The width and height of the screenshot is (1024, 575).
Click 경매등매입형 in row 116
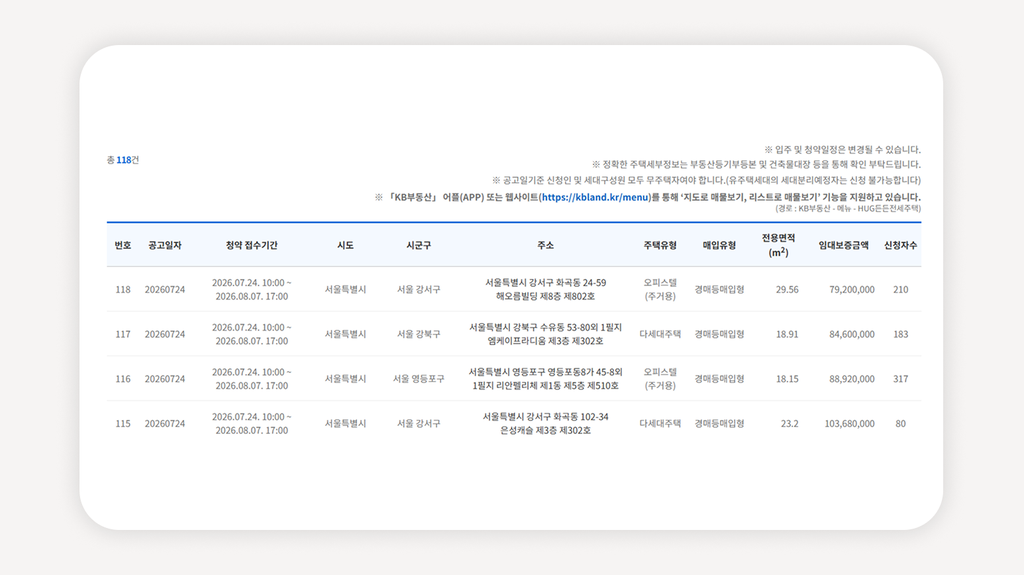(x=719, y=378)
